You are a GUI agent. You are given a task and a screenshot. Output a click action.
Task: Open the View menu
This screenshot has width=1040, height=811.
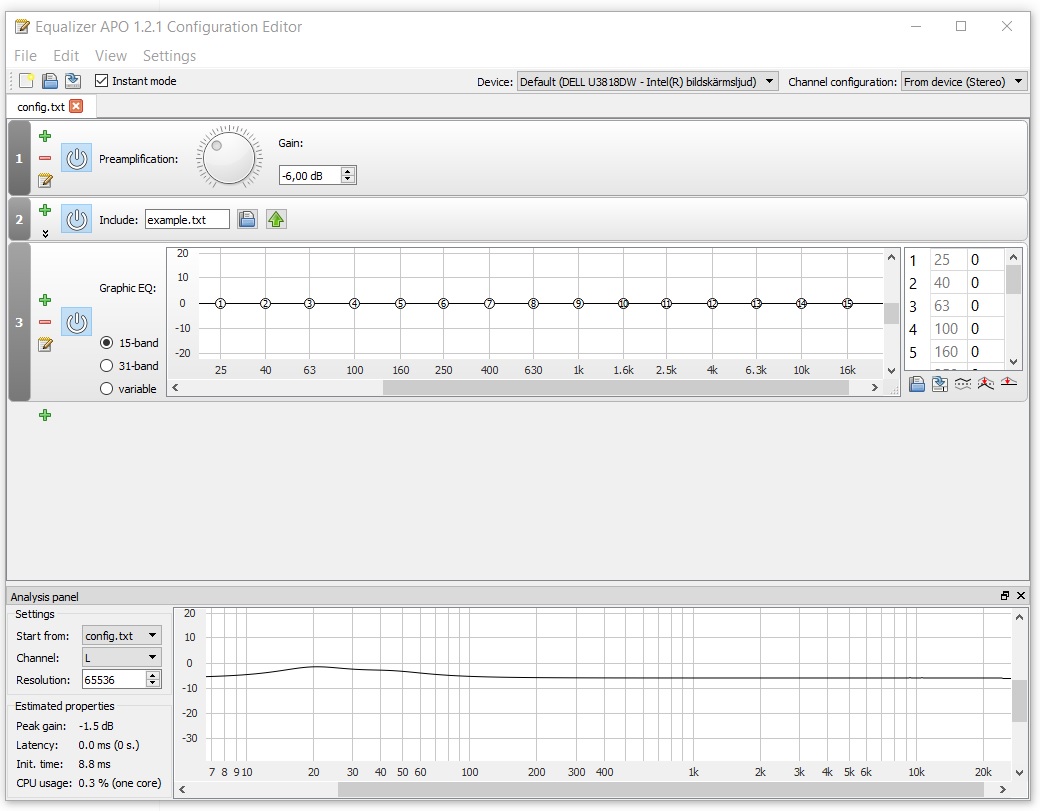(110, 56)
